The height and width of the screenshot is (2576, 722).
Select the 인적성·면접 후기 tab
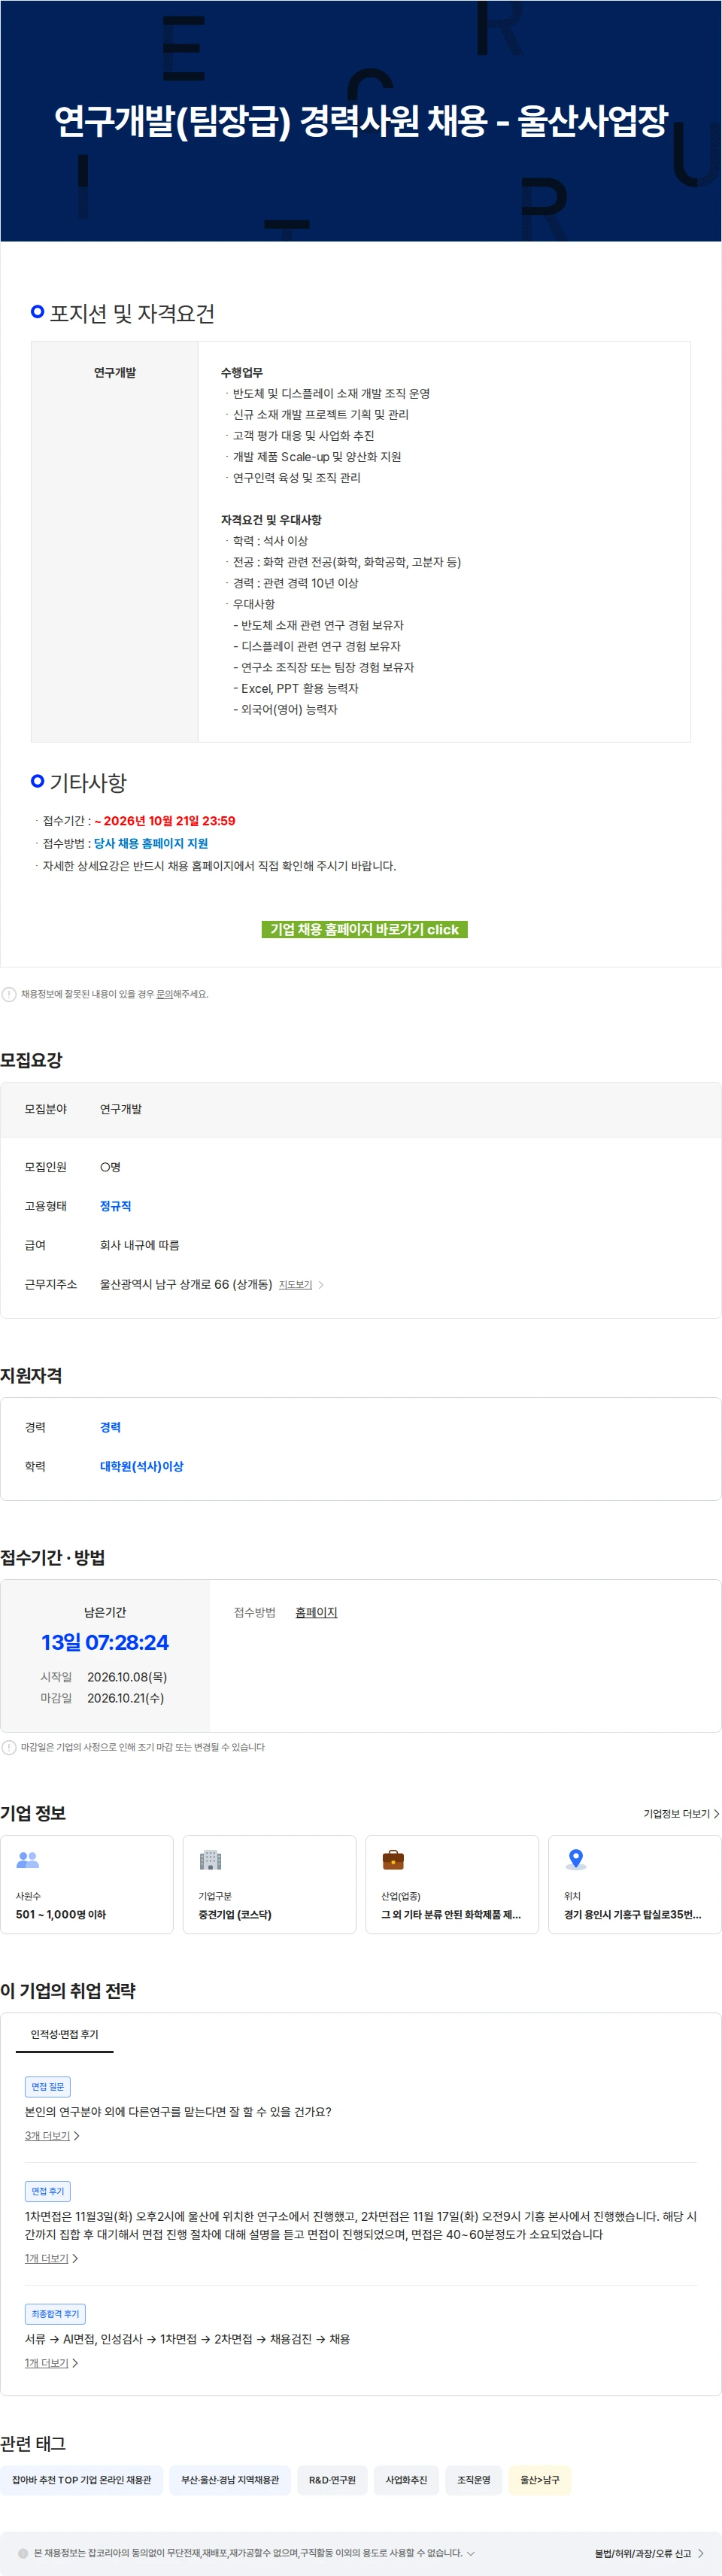[64, 2034]
